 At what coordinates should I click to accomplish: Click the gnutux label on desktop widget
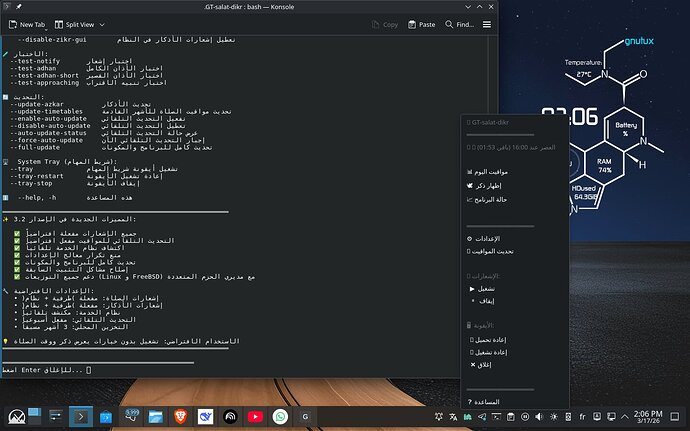coord(639,41)
